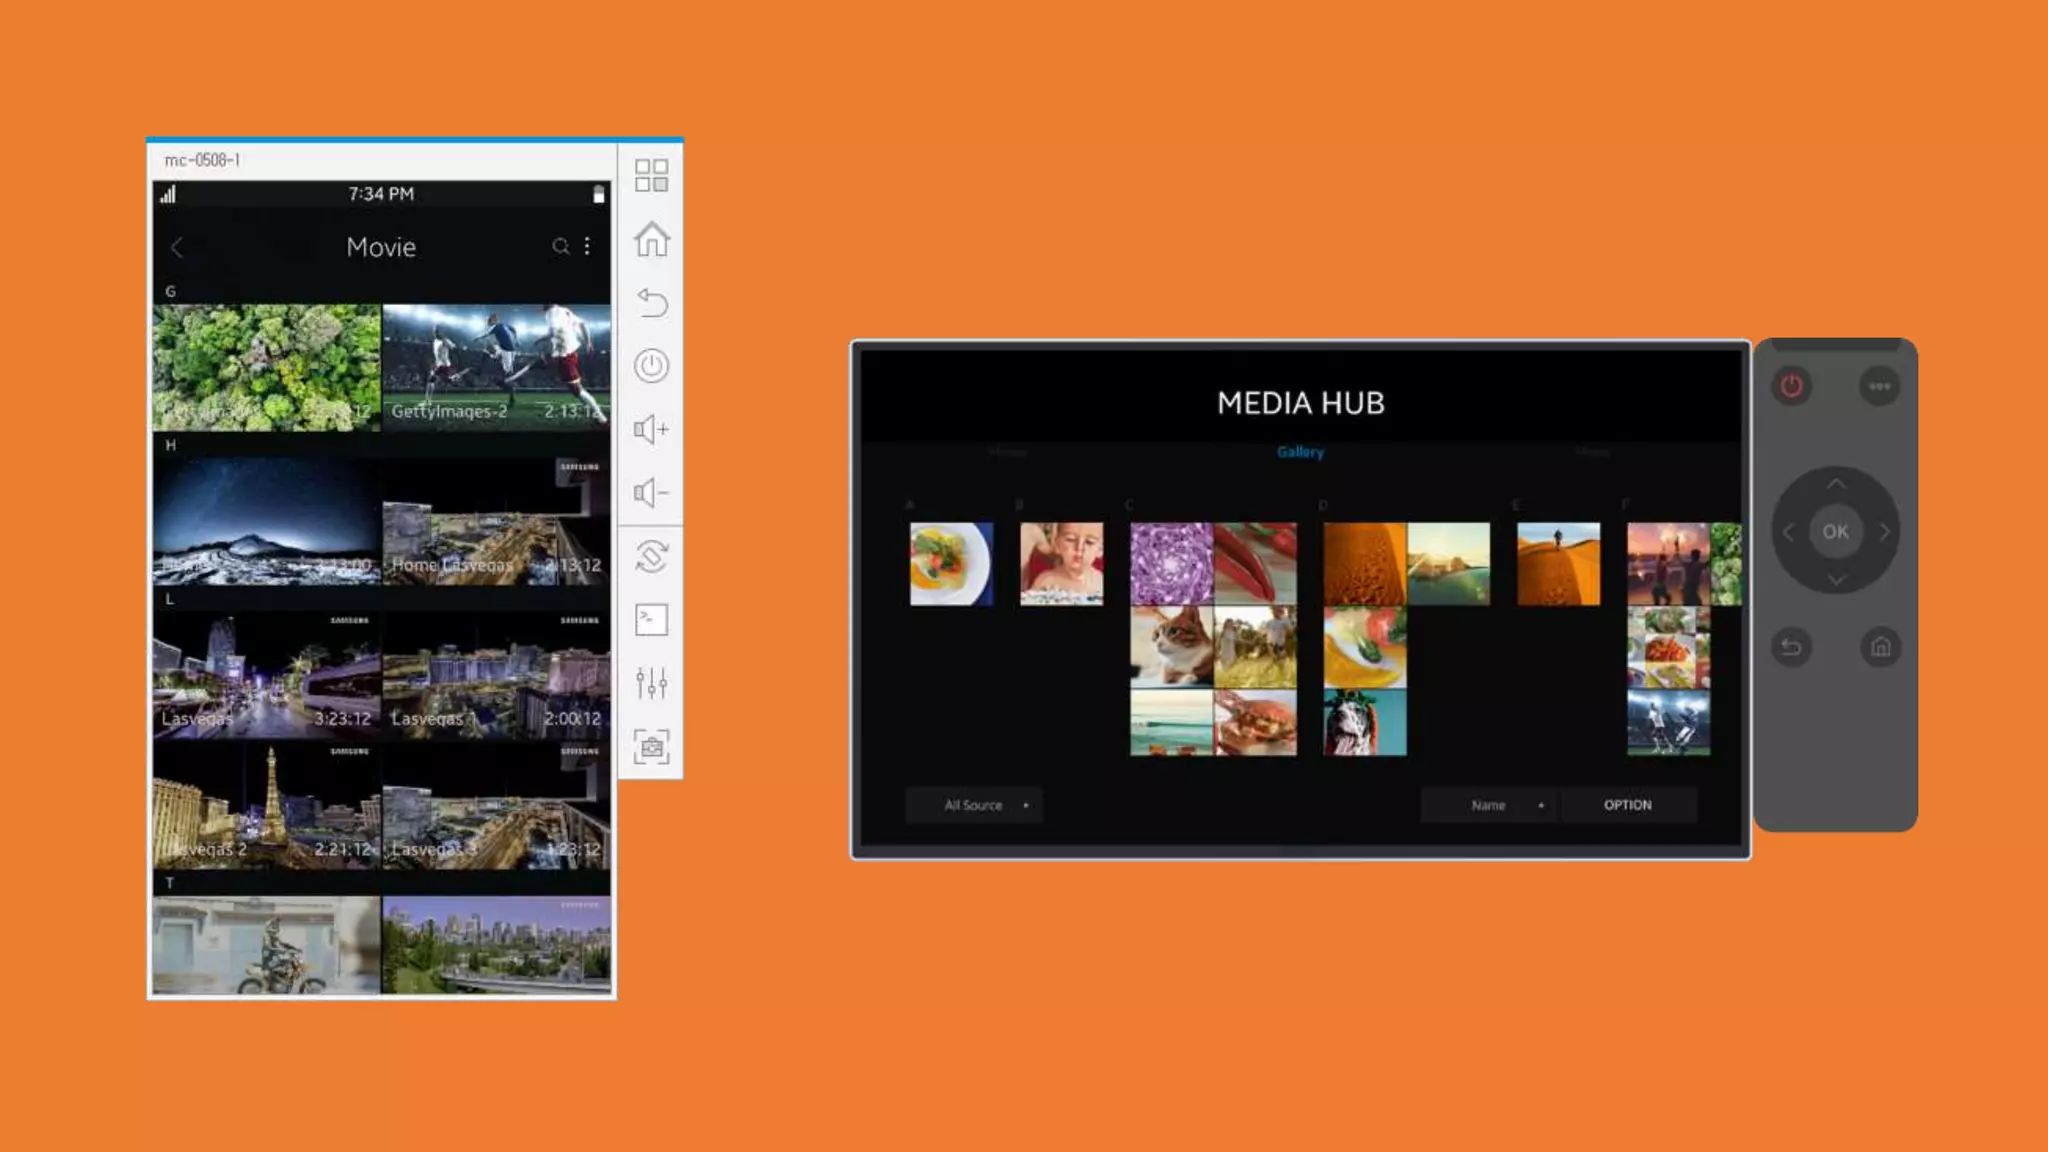Click the emulator home icon in side toolbar
Screen dimensions: 2048x1152
pos(651,239)
